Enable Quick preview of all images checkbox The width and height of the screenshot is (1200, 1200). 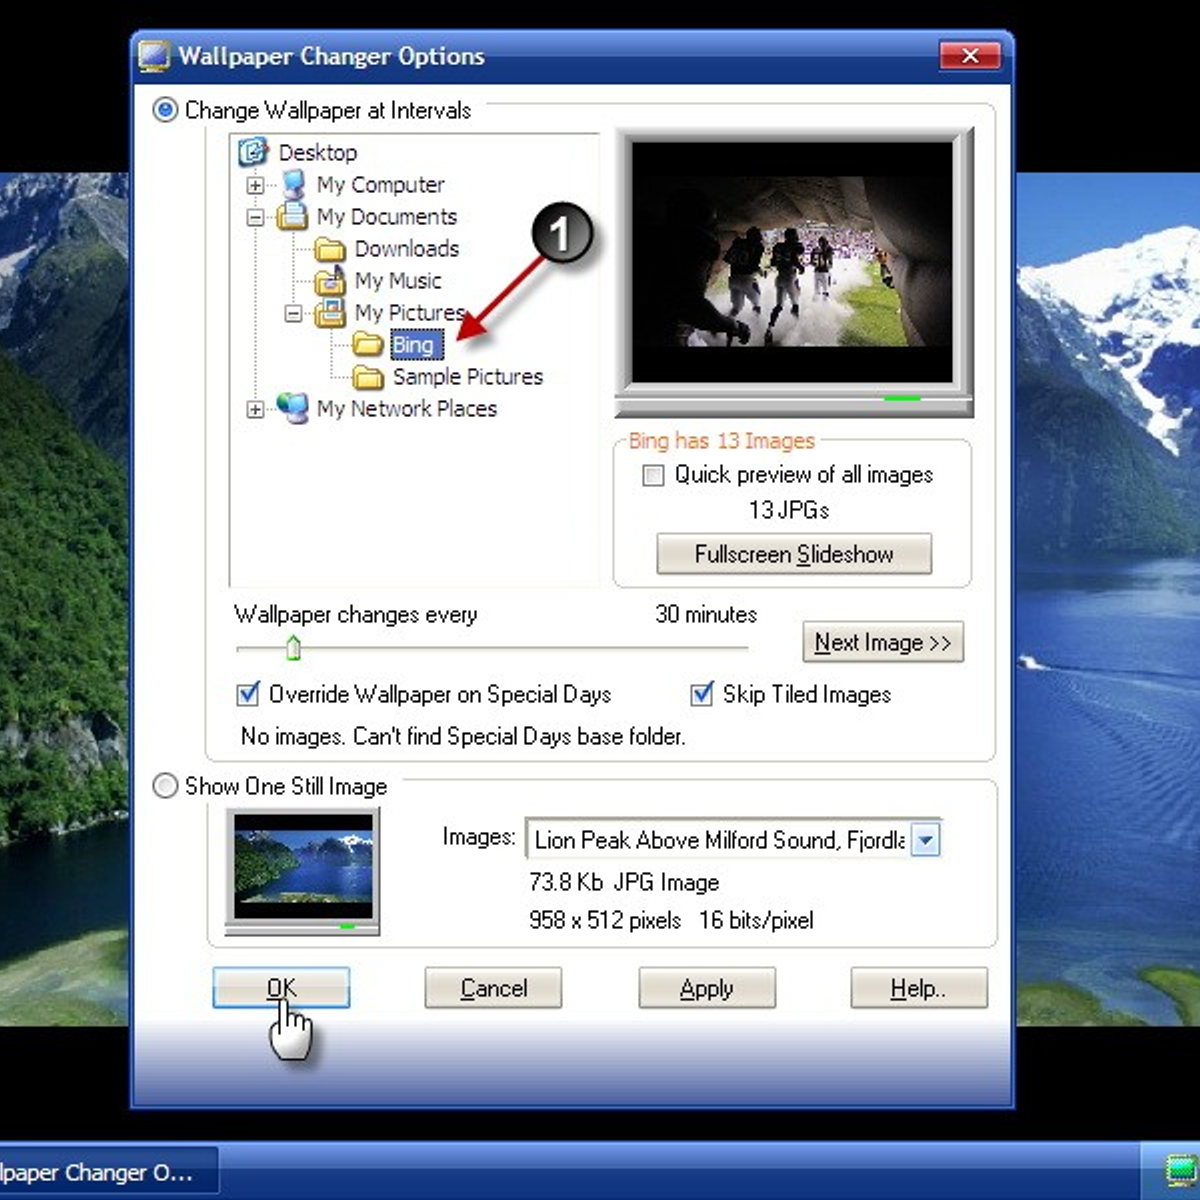(653, 475)
